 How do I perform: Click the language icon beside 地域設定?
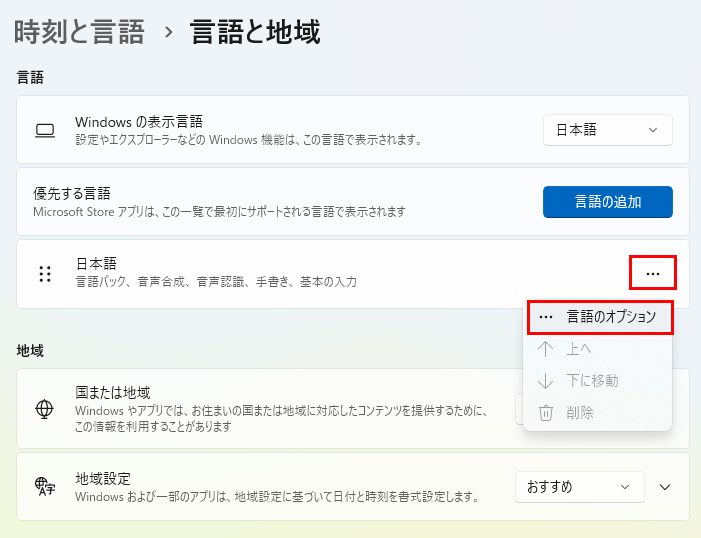coord(44,486)
